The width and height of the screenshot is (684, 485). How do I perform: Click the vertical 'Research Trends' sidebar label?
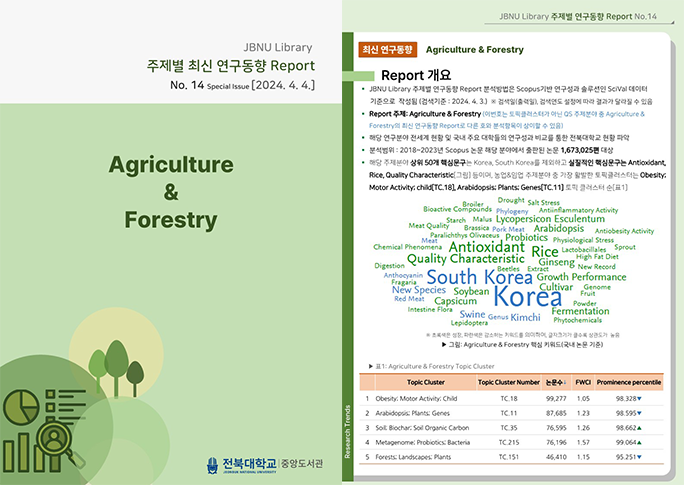(x=347, y=431)
